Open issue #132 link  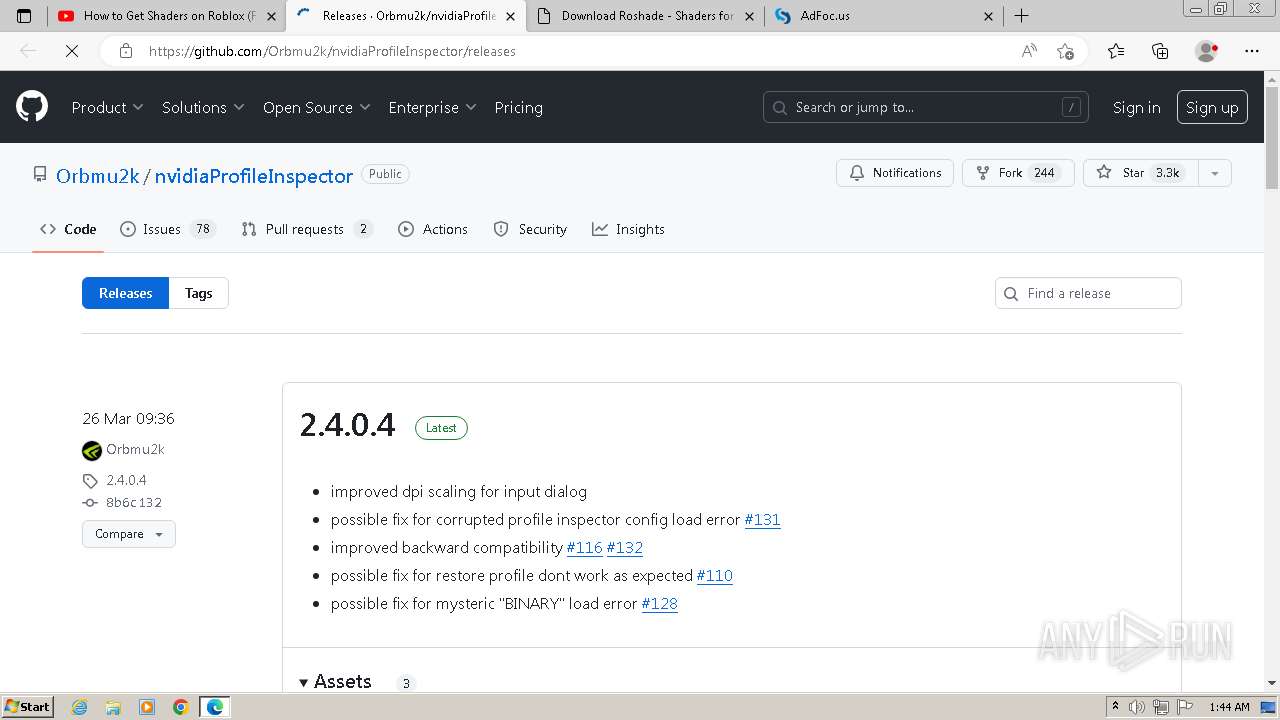click(624, 547)
